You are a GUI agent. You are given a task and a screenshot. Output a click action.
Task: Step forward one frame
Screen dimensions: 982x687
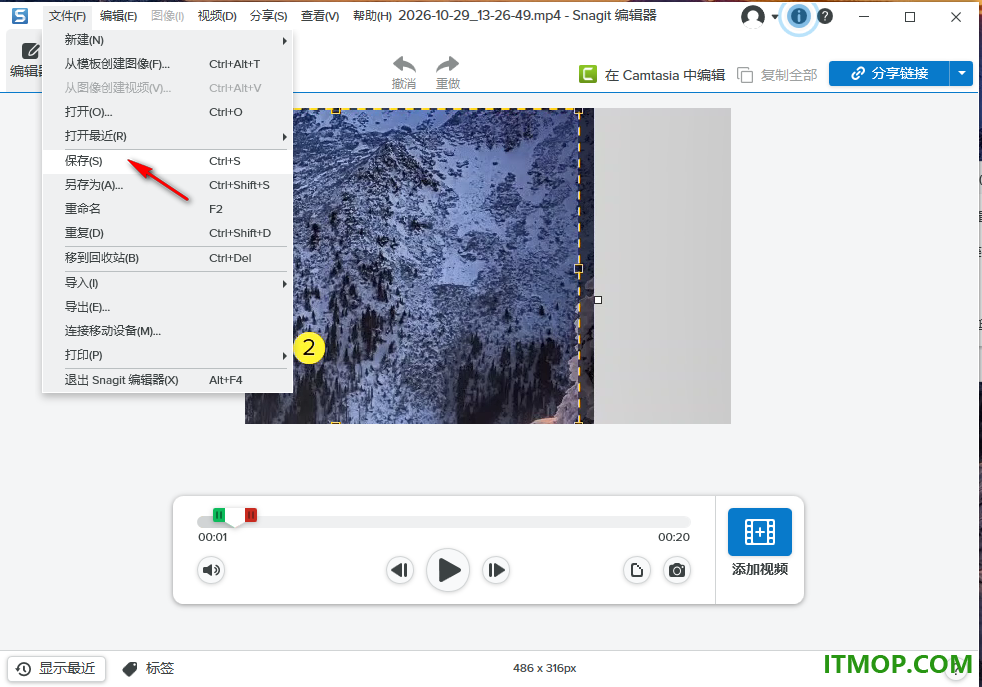pos(495,570)
